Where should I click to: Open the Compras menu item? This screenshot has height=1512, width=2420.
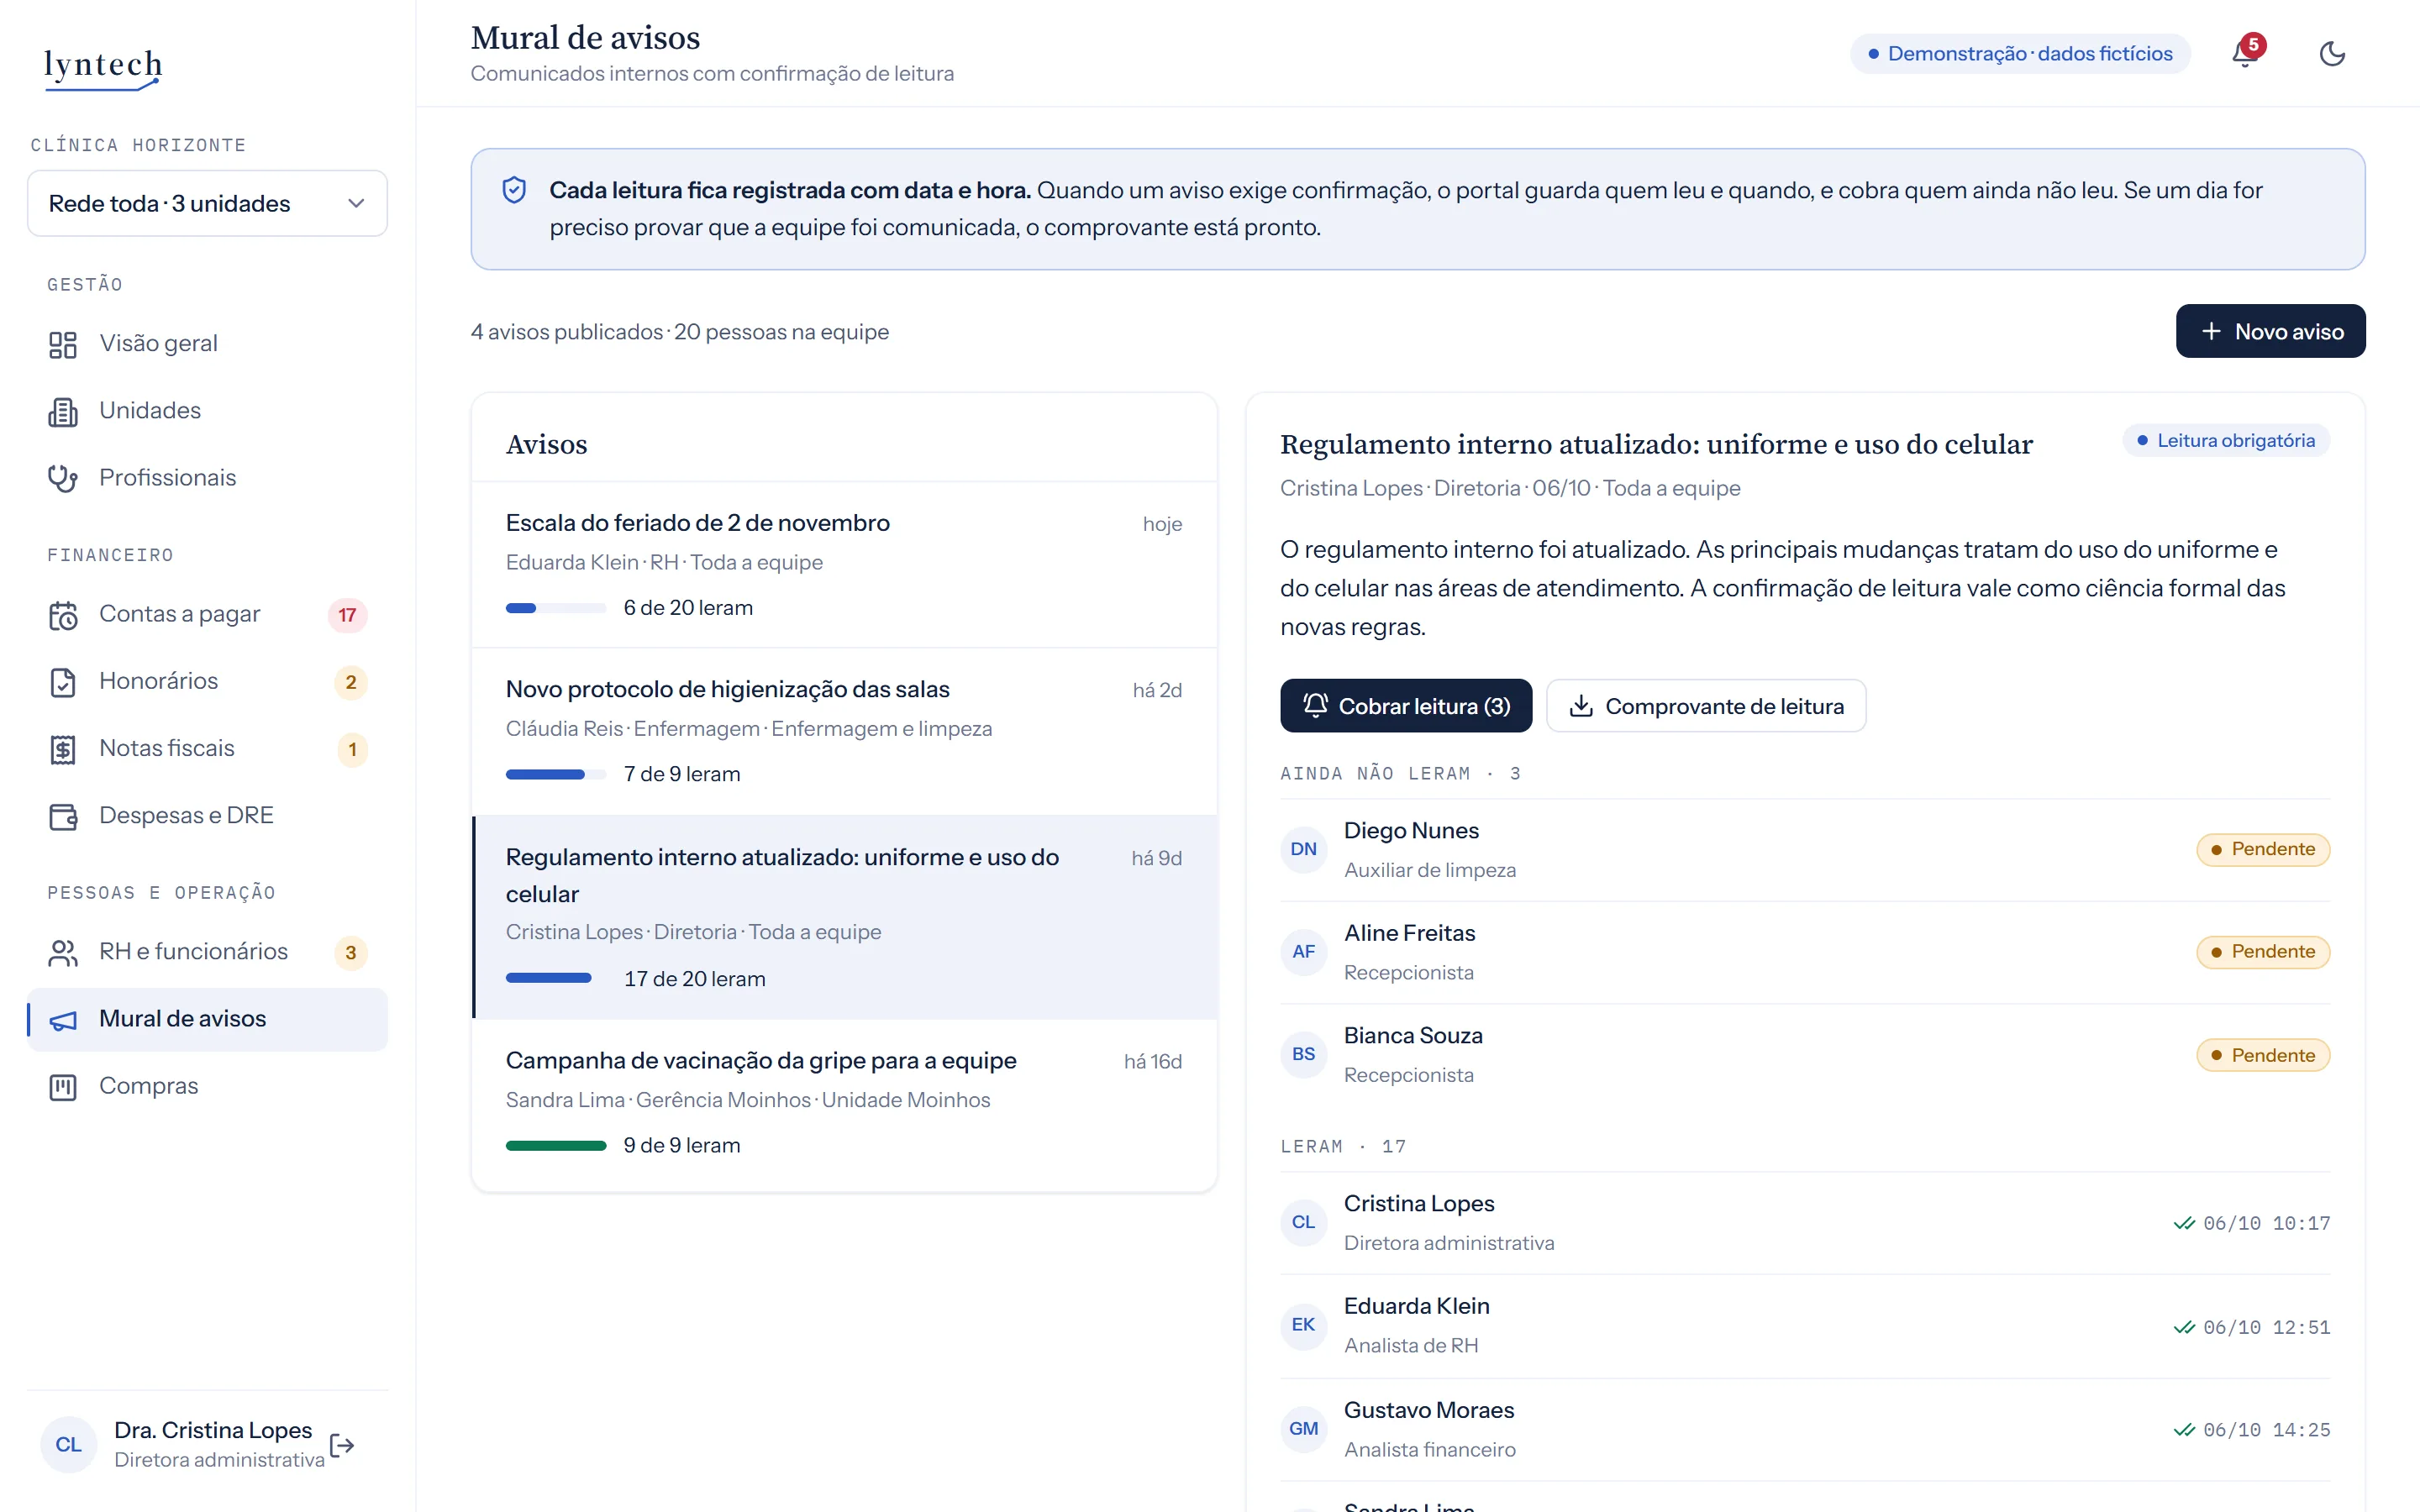pos(207,1086)
